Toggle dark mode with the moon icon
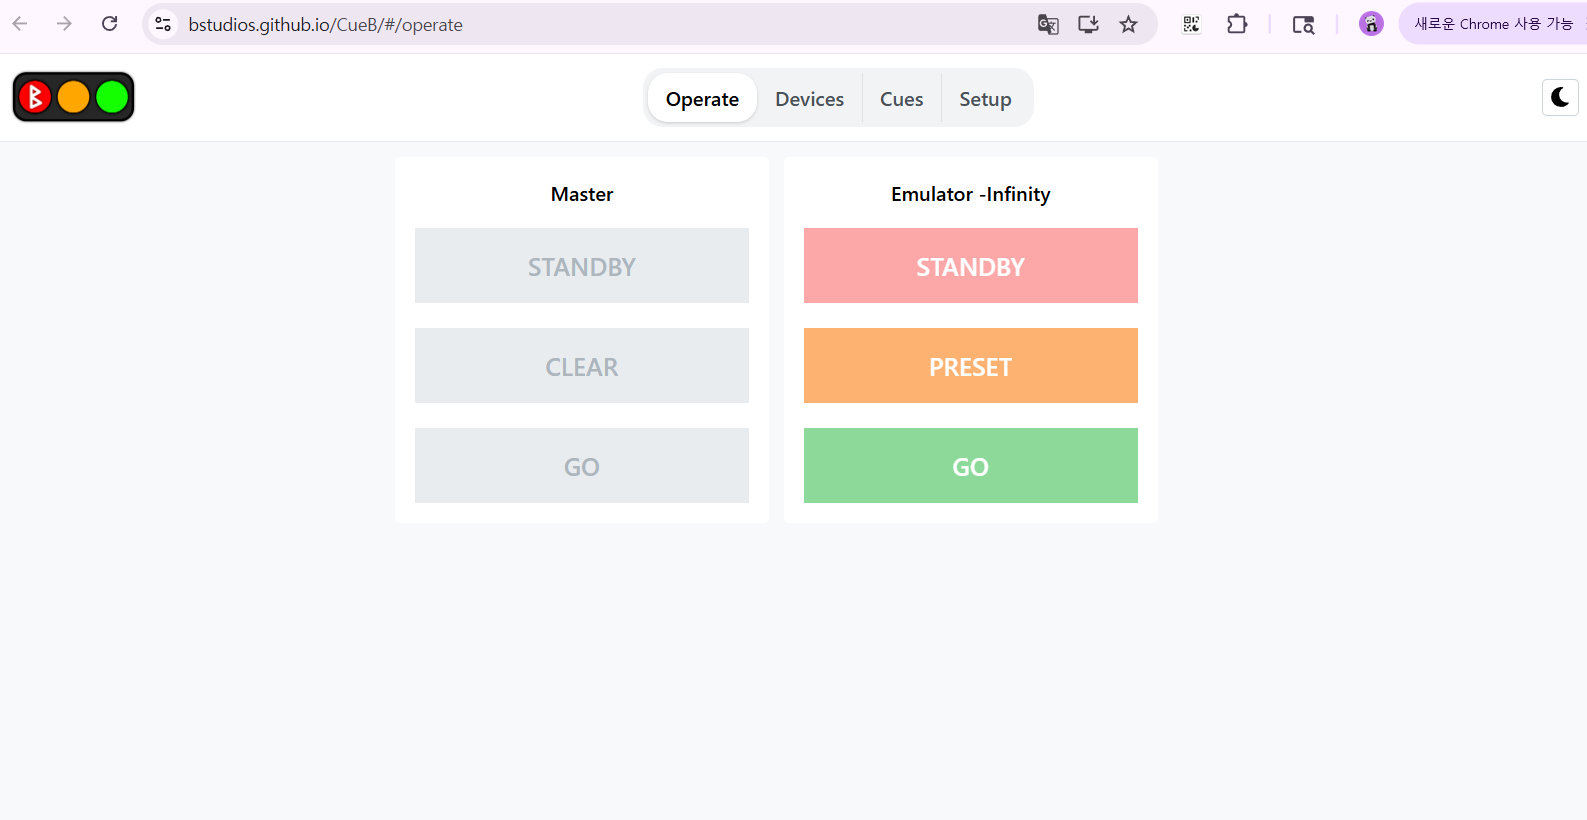 coord(1559,97)
